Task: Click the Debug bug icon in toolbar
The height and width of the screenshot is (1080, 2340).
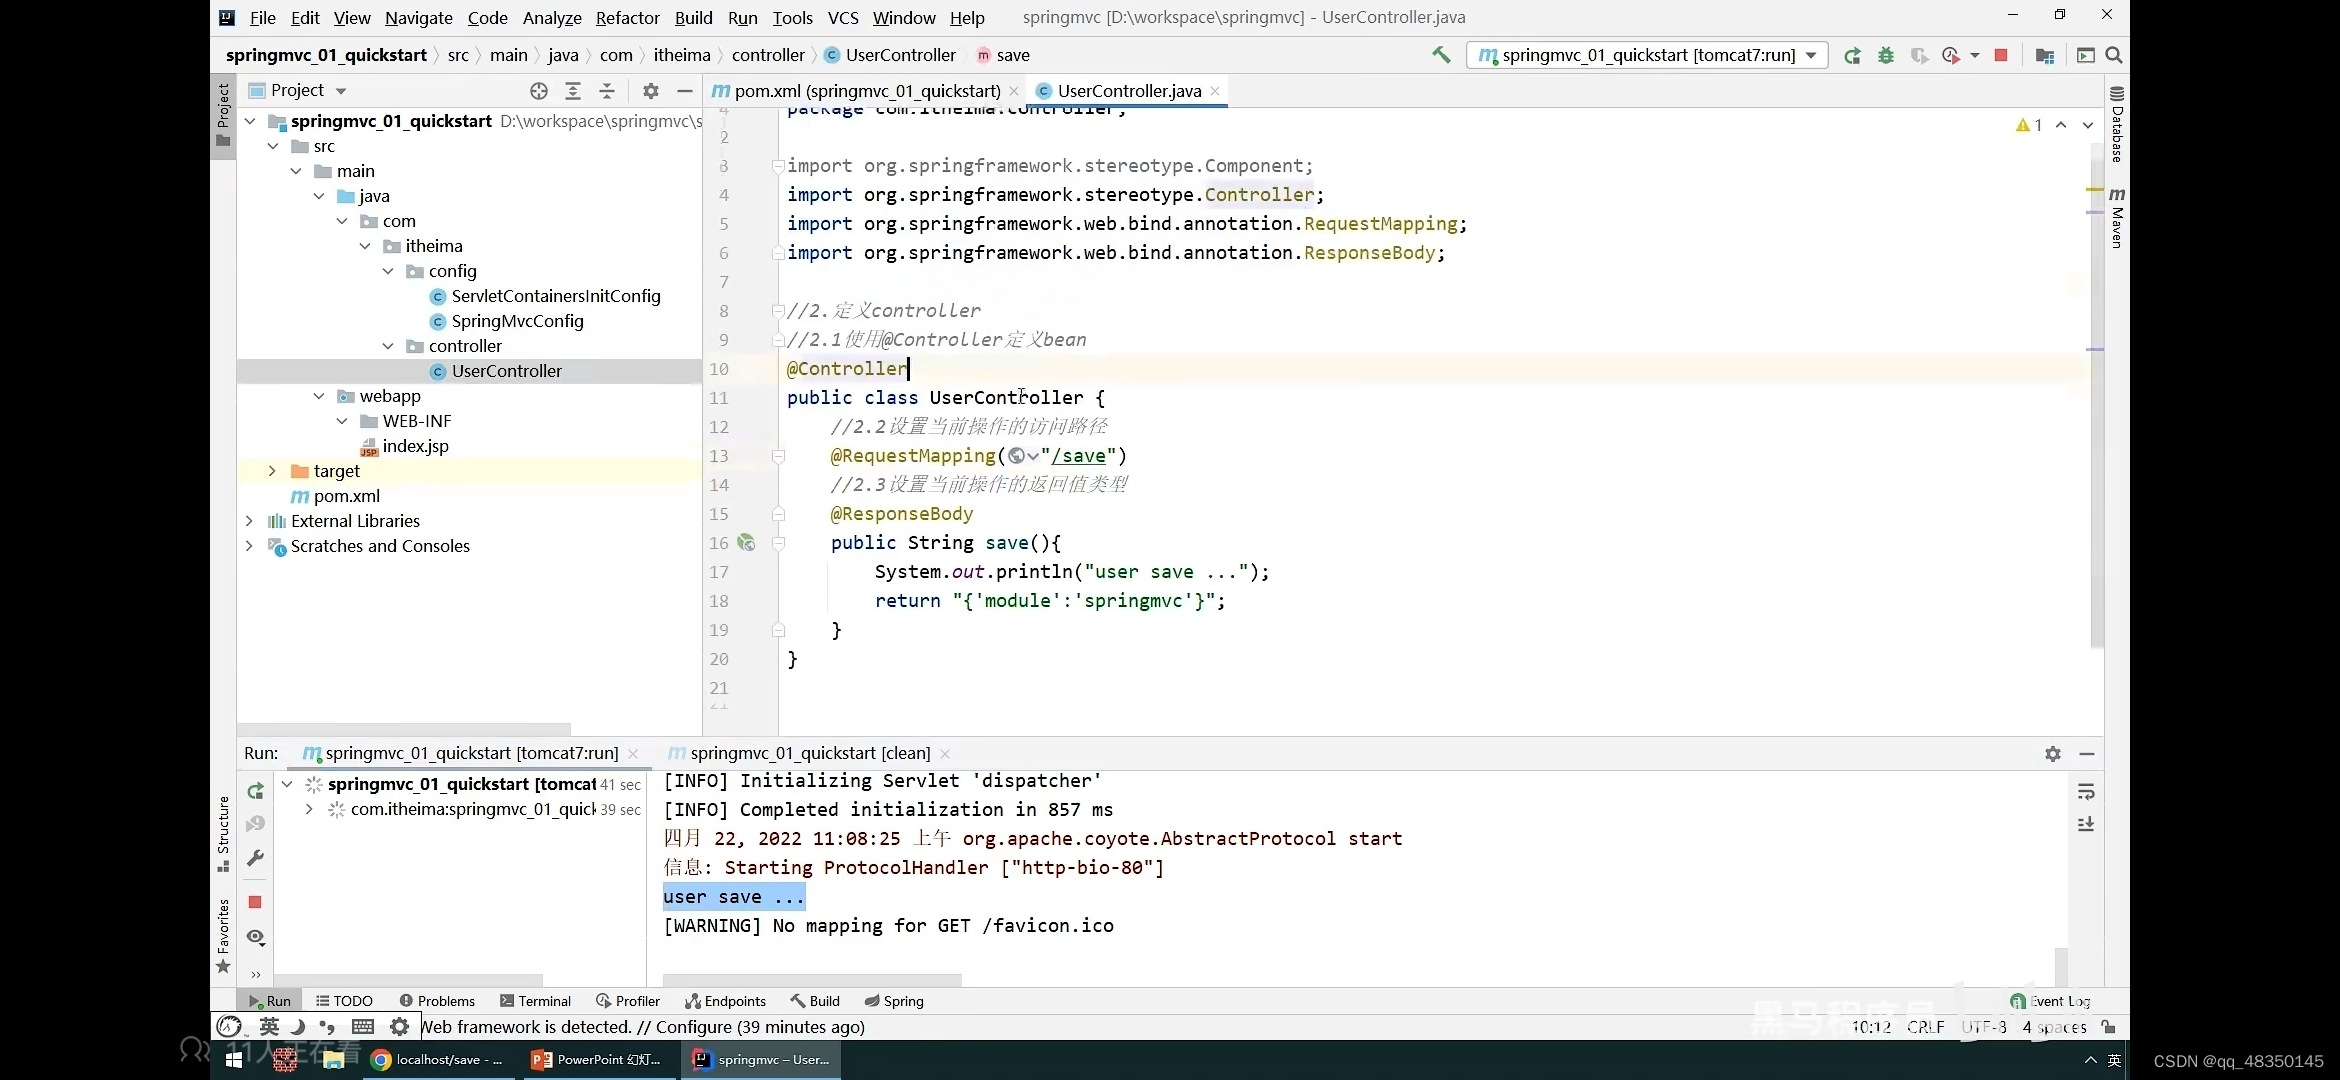Action: 1886,55
